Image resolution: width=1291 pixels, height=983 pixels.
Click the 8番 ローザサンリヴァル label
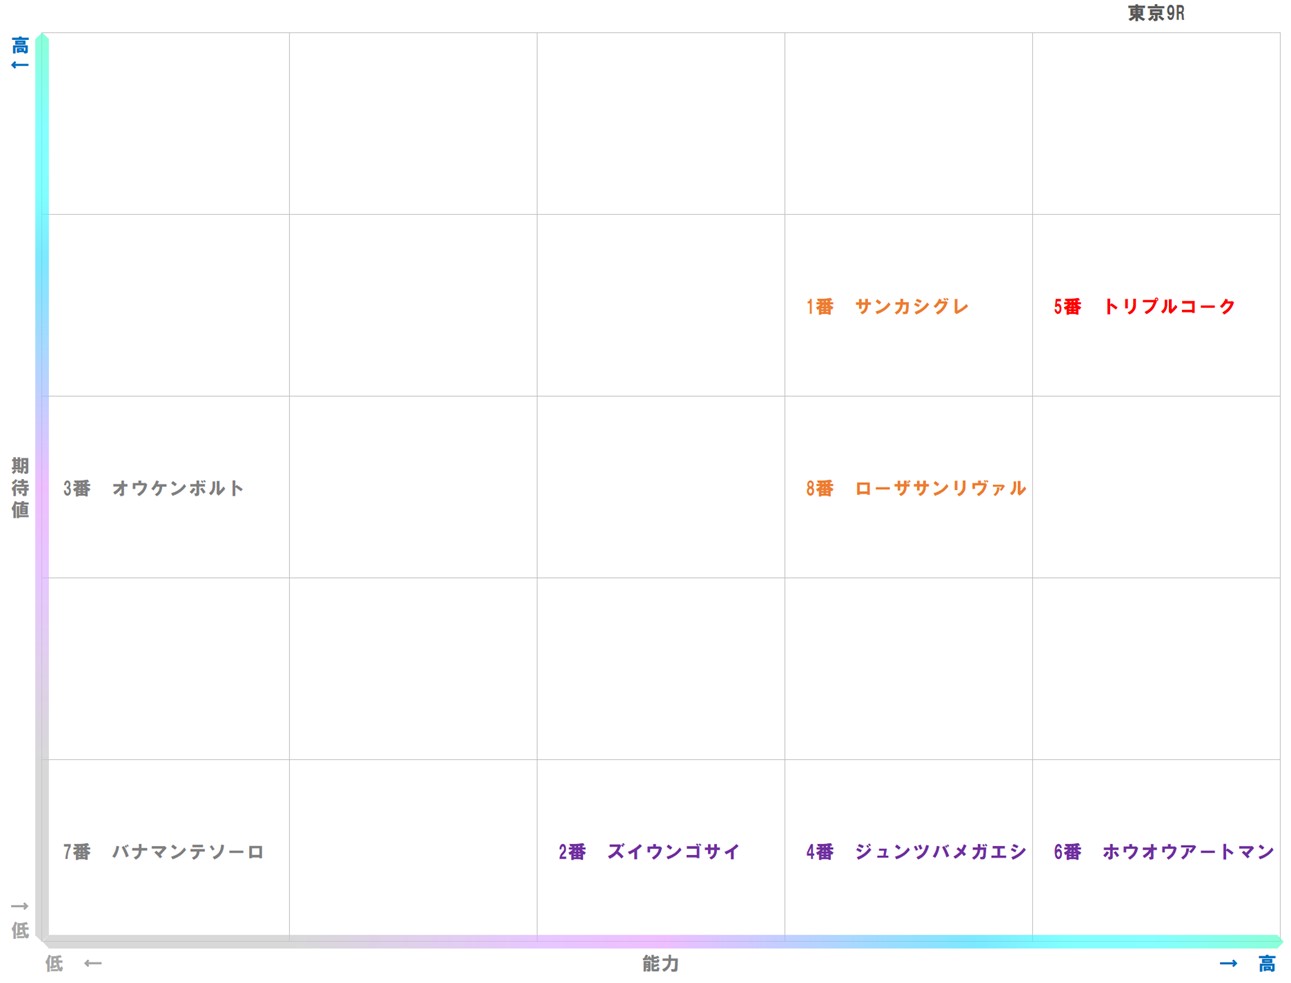915,489
